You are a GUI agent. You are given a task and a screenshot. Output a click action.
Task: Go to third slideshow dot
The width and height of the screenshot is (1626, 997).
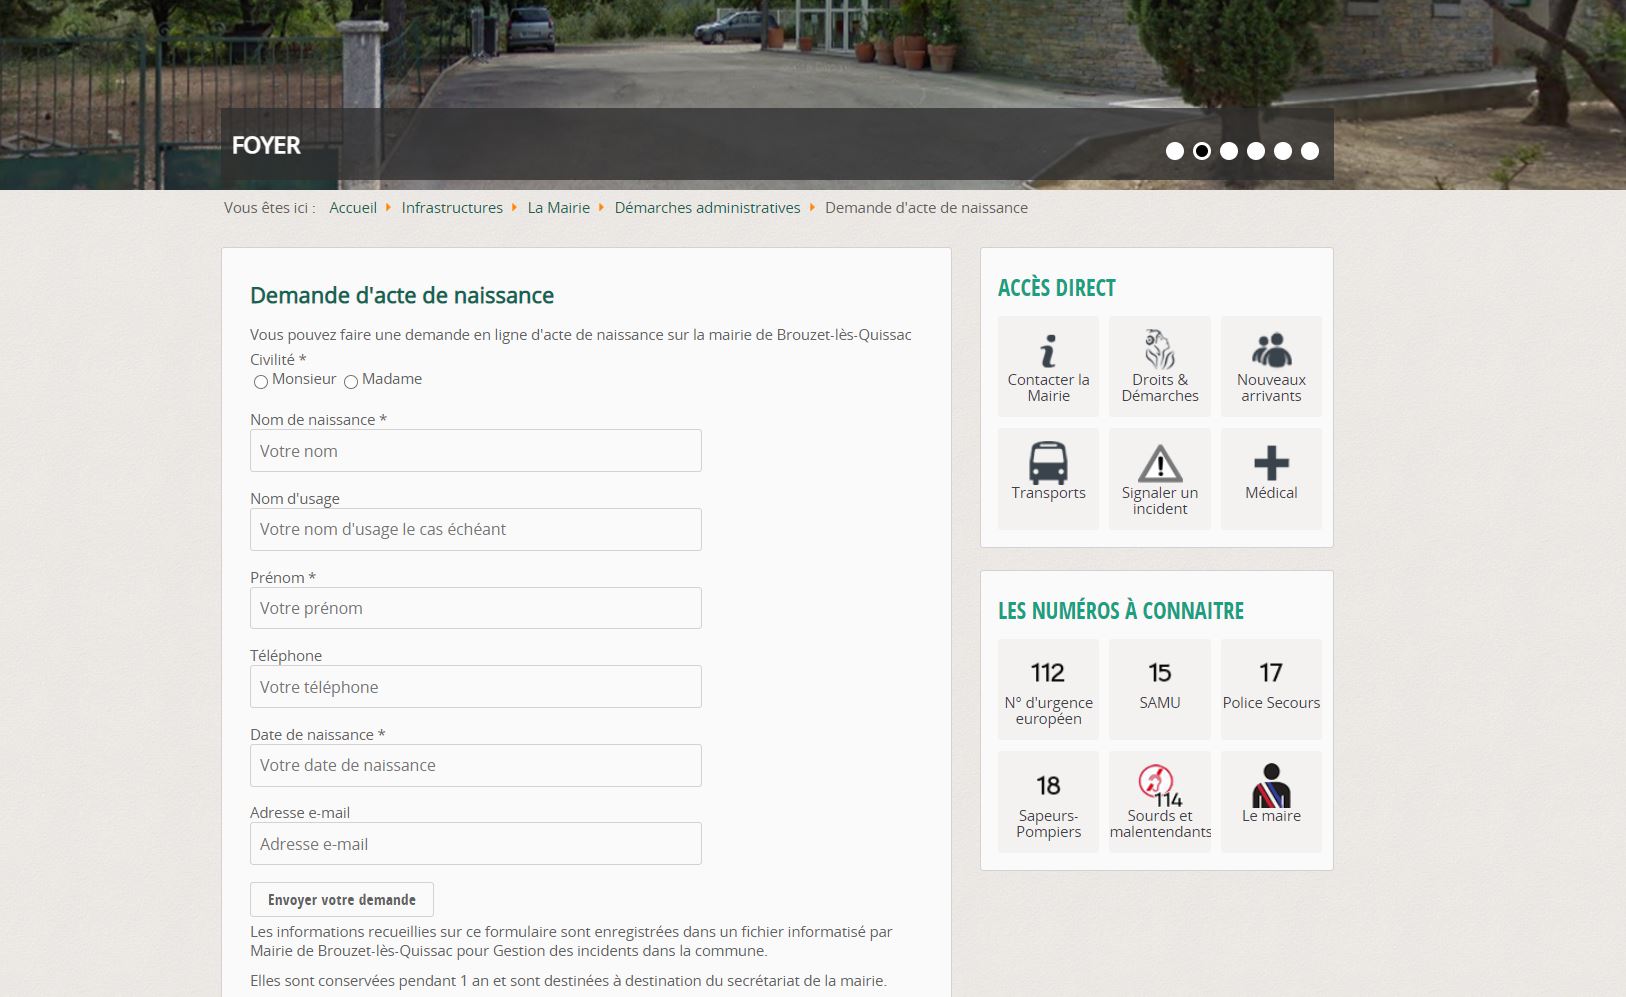[x=1229, y=151]
